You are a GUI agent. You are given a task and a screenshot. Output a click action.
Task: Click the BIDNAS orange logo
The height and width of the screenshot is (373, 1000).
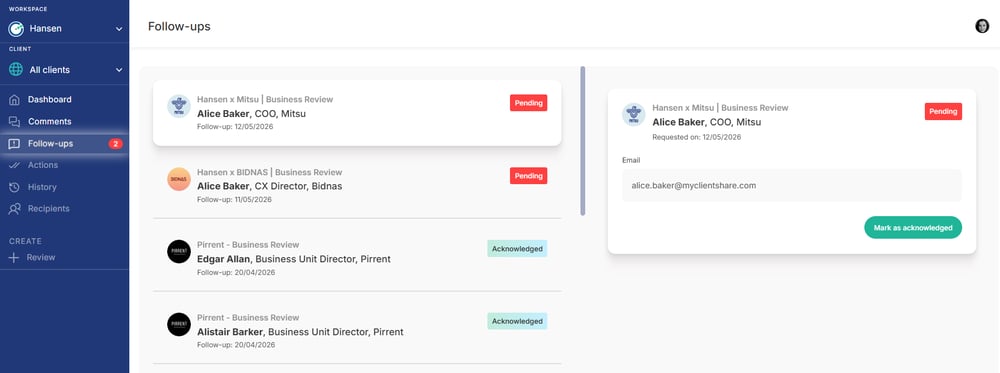click(179, 179)
